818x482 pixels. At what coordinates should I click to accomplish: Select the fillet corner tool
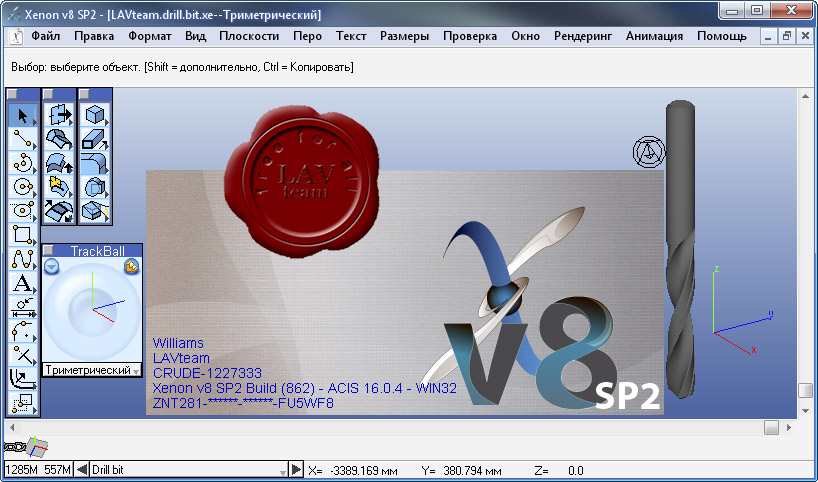click(x=23, y=331)
